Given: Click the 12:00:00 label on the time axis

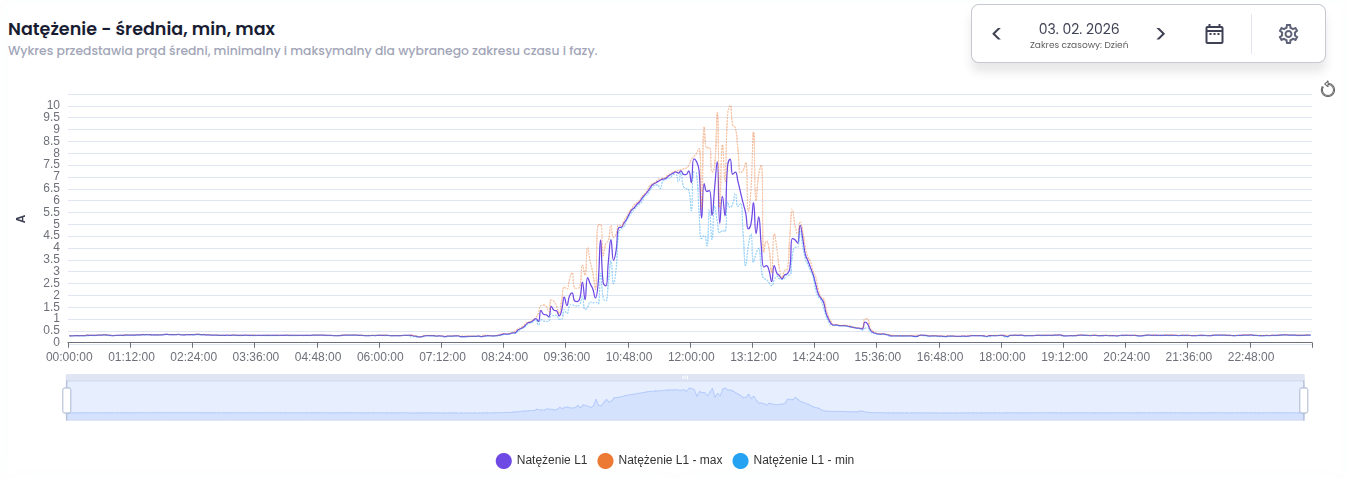Looking at the screenshot, I should pos(691,356).
